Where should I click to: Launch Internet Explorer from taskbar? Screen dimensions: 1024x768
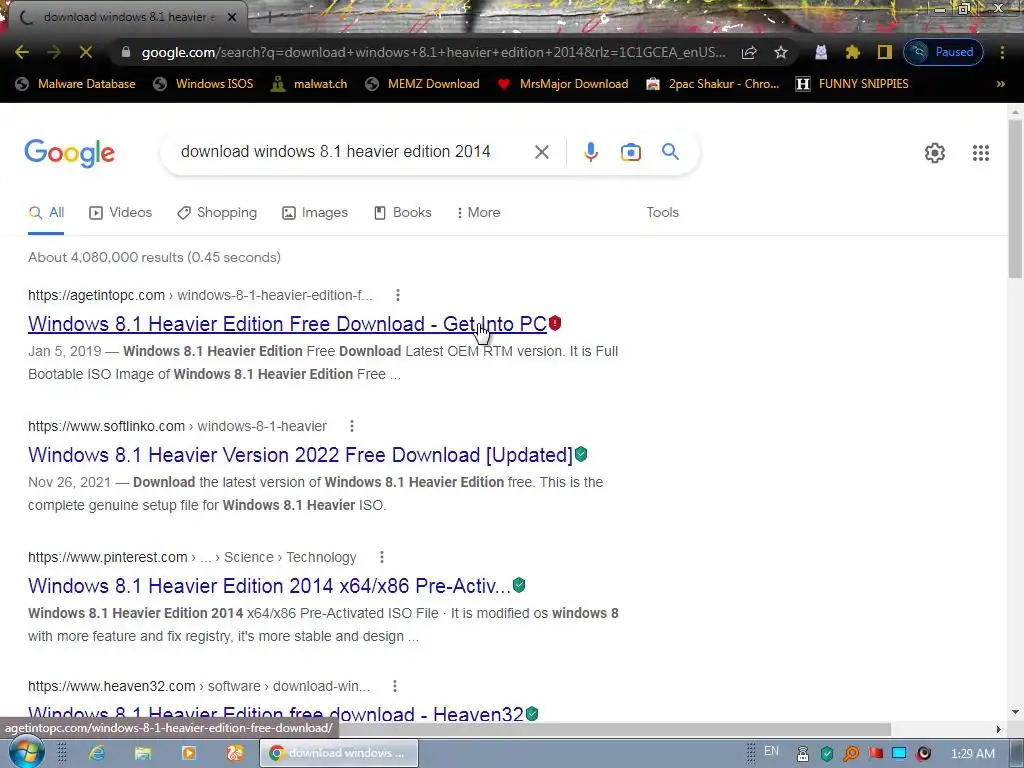tap(97, 753)
